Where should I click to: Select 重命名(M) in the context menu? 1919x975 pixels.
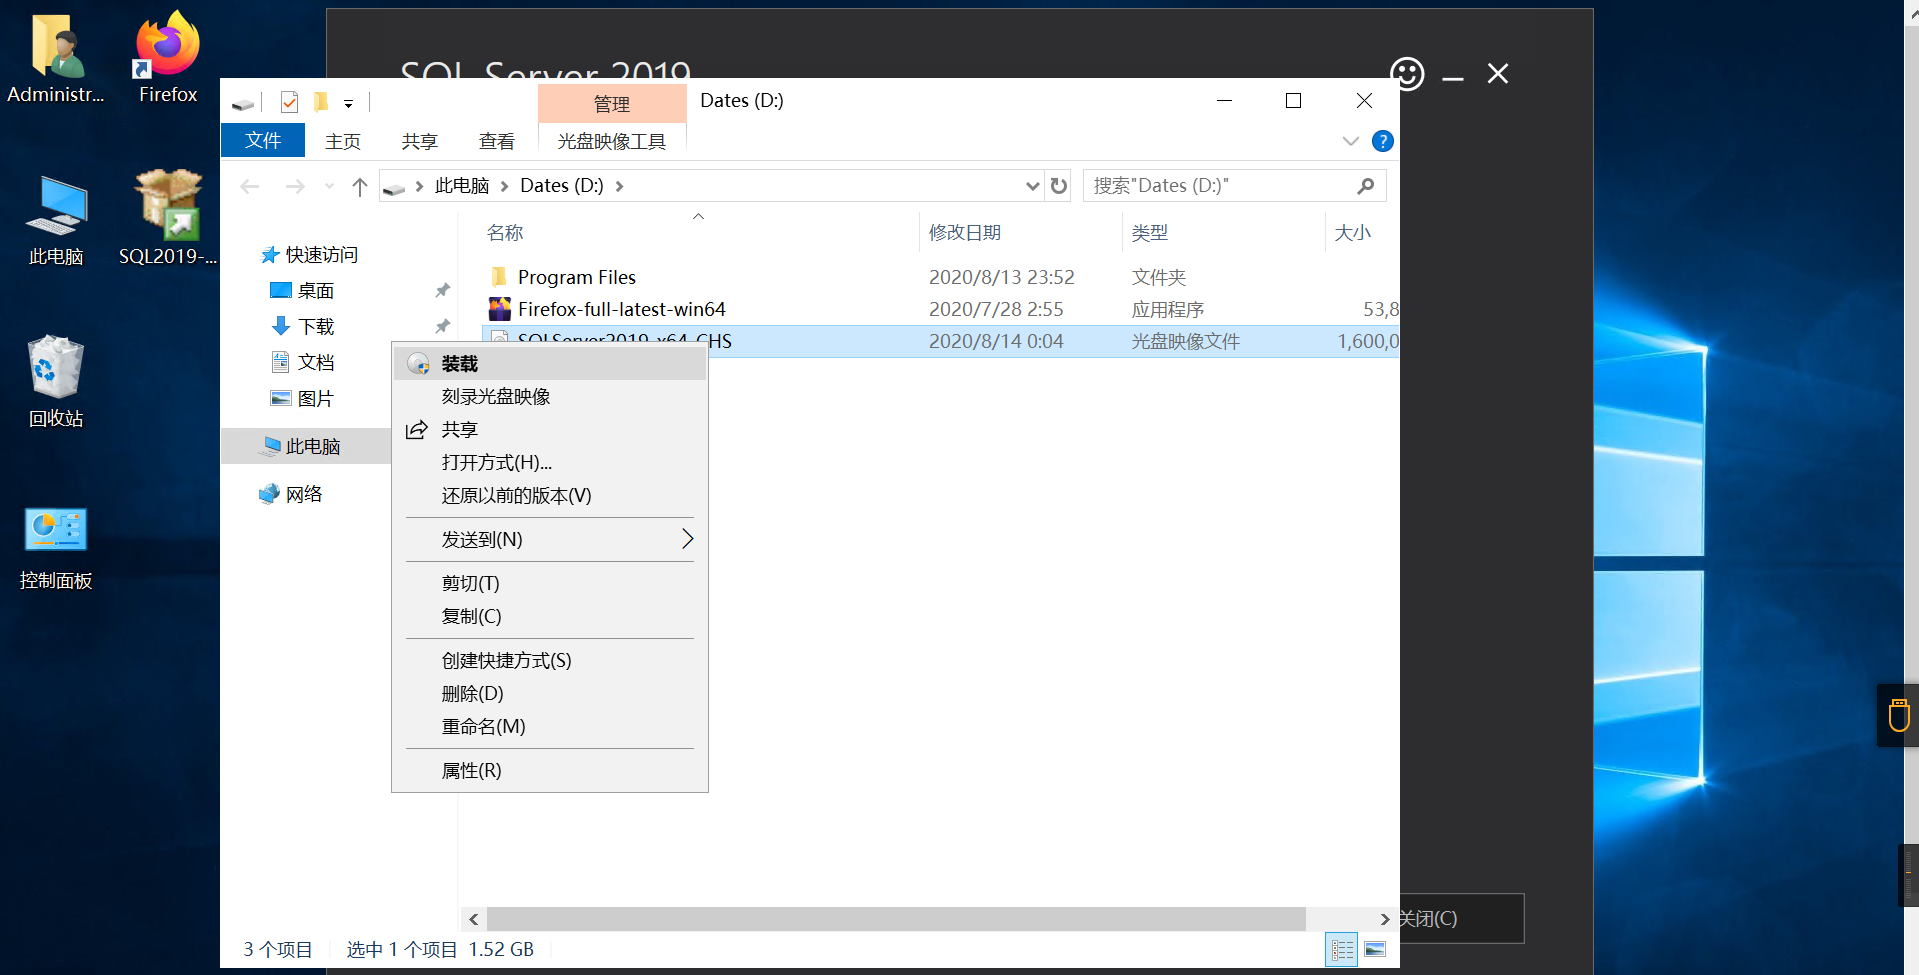(x=550, y=727)
